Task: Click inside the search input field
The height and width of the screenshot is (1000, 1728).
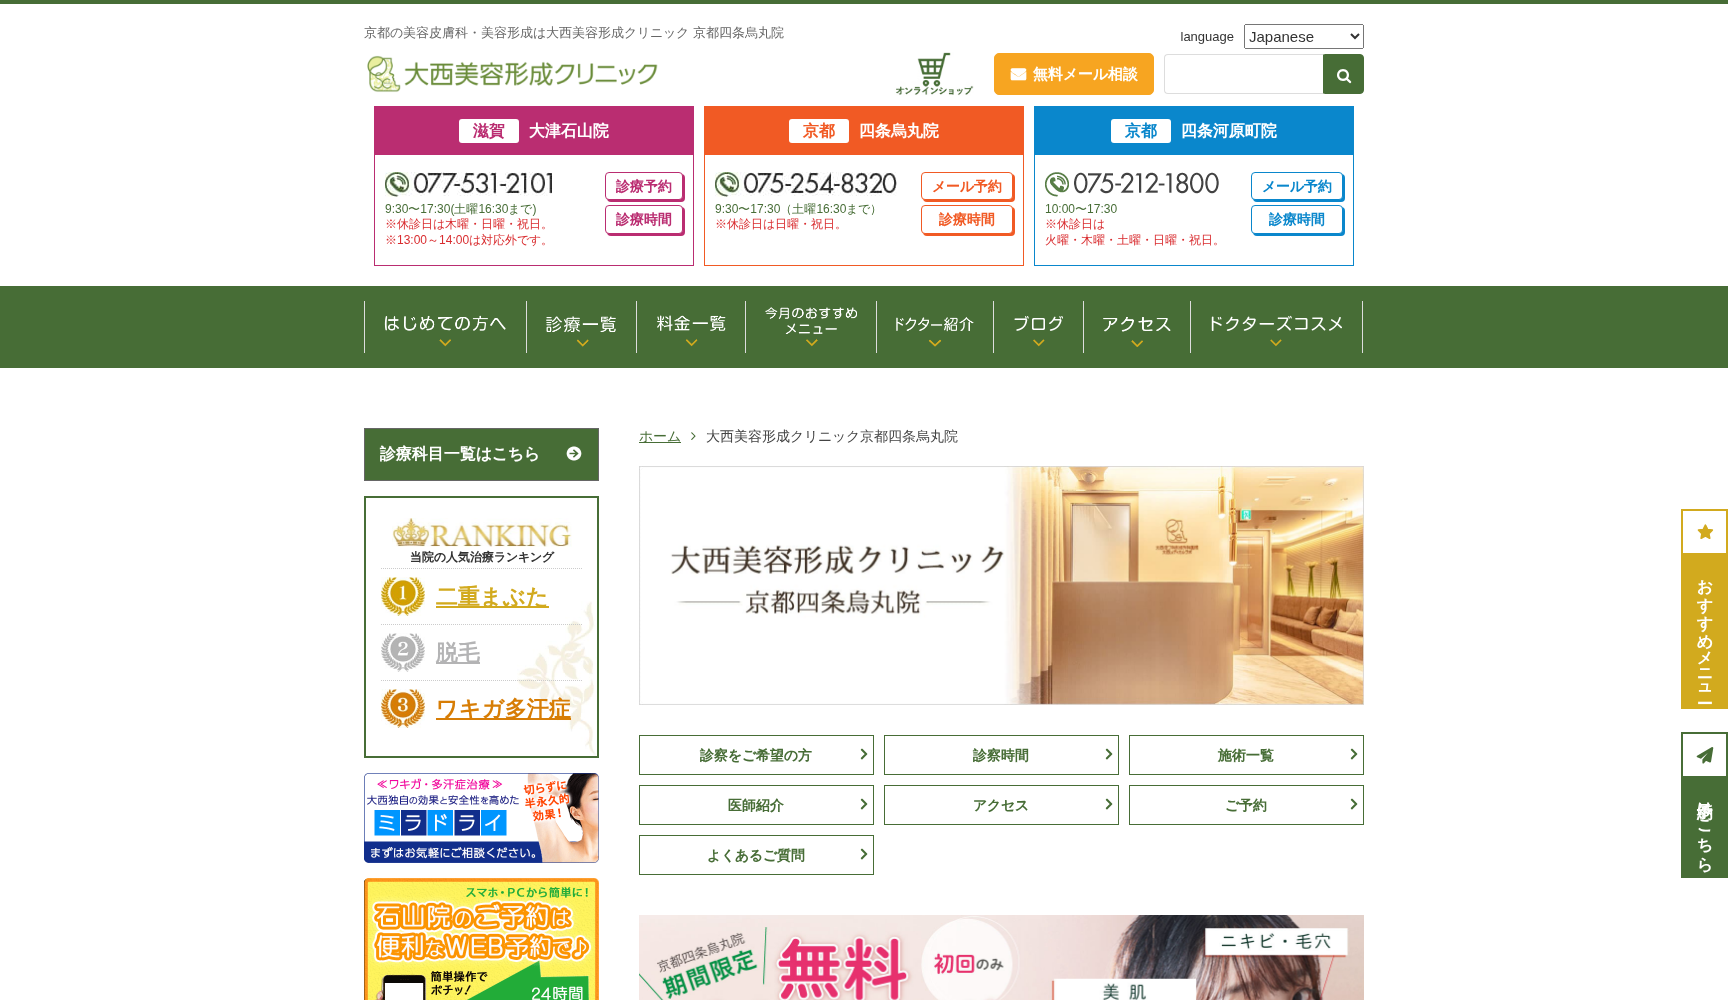Action: (1244, 74)
